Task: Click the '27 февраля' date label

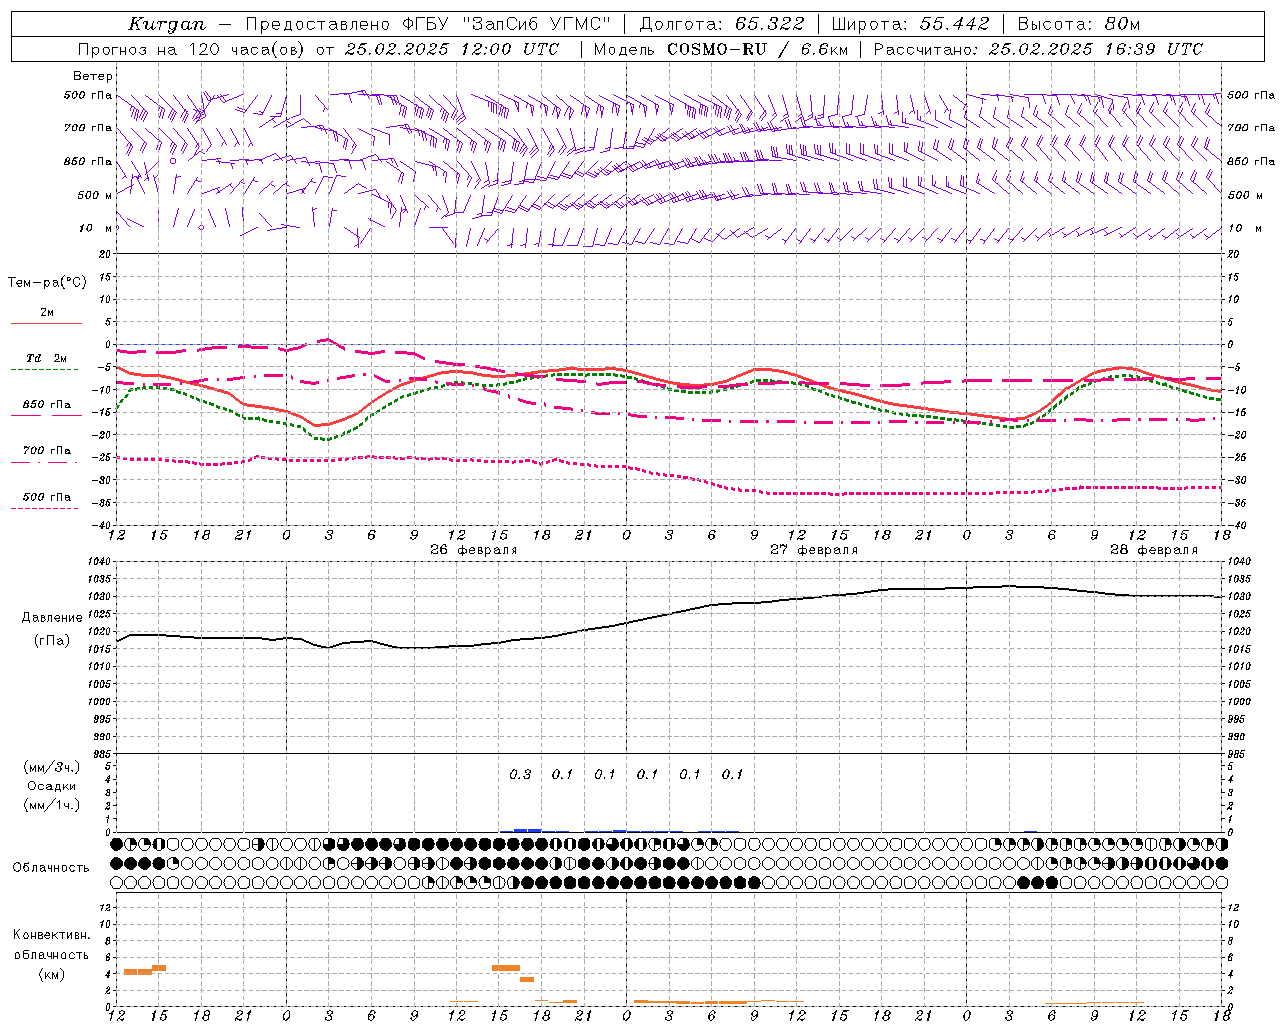Action: click(x=814, y=550)
